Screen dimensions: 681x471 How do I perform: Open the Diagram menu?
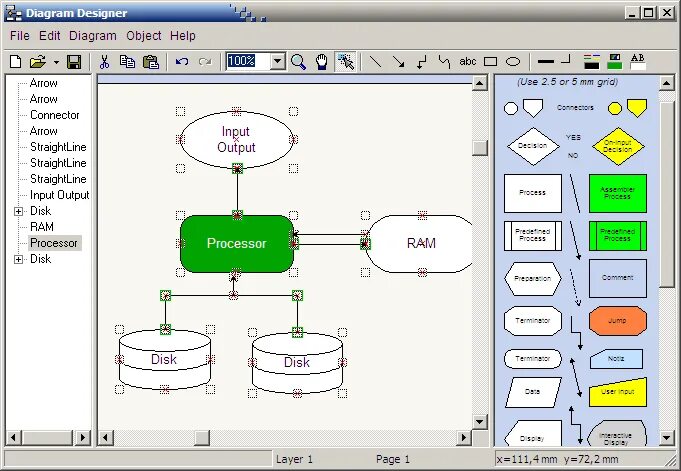93,36
